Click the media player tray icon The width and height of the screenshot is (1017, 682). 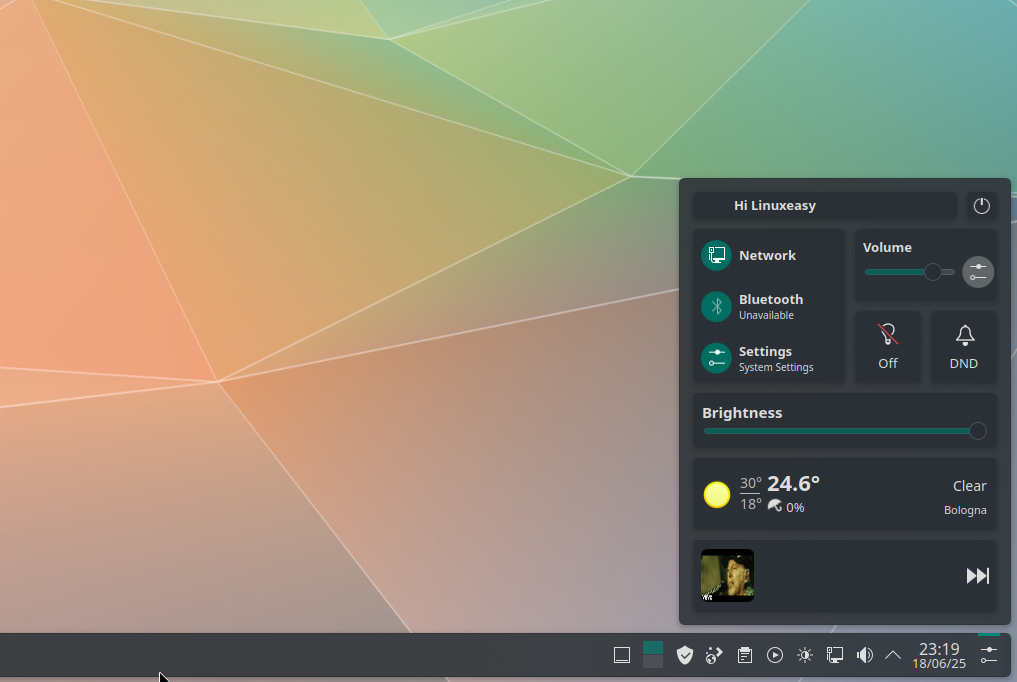pos(774,655)
